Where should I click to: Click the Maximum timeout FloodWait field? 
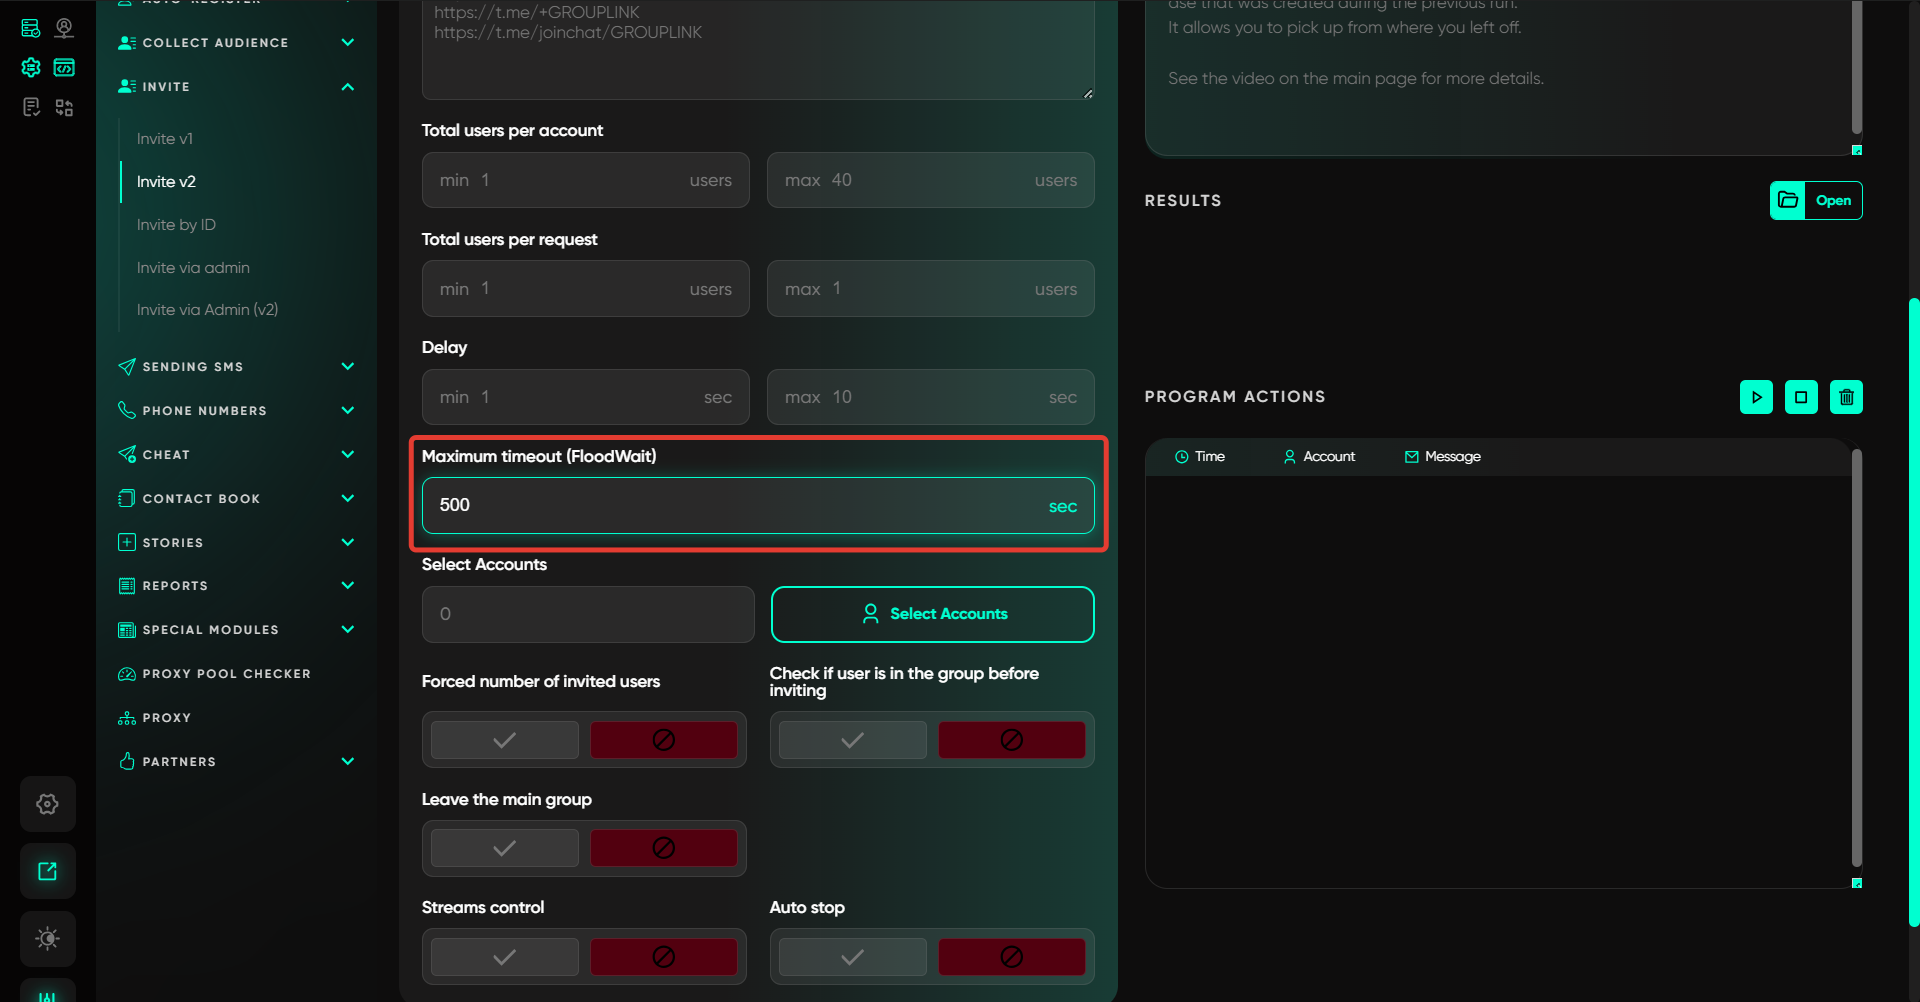pyautogui.click(x=740, y=506)
